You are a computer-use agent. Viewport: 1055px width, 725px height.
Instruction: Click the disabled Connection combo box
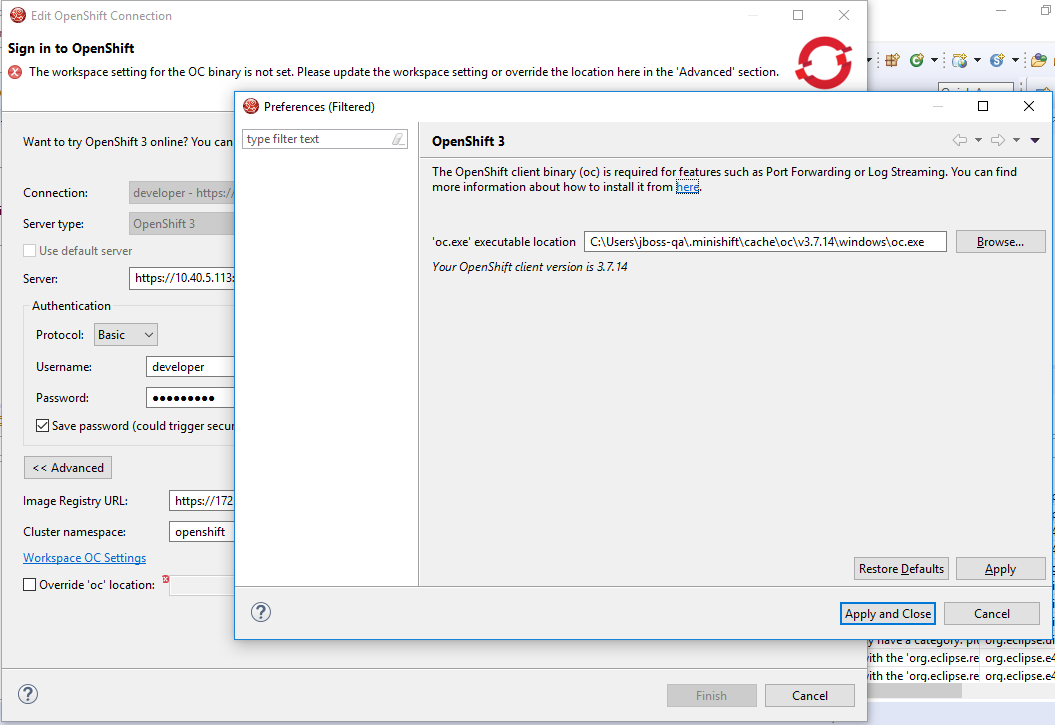tap(181, 193)
